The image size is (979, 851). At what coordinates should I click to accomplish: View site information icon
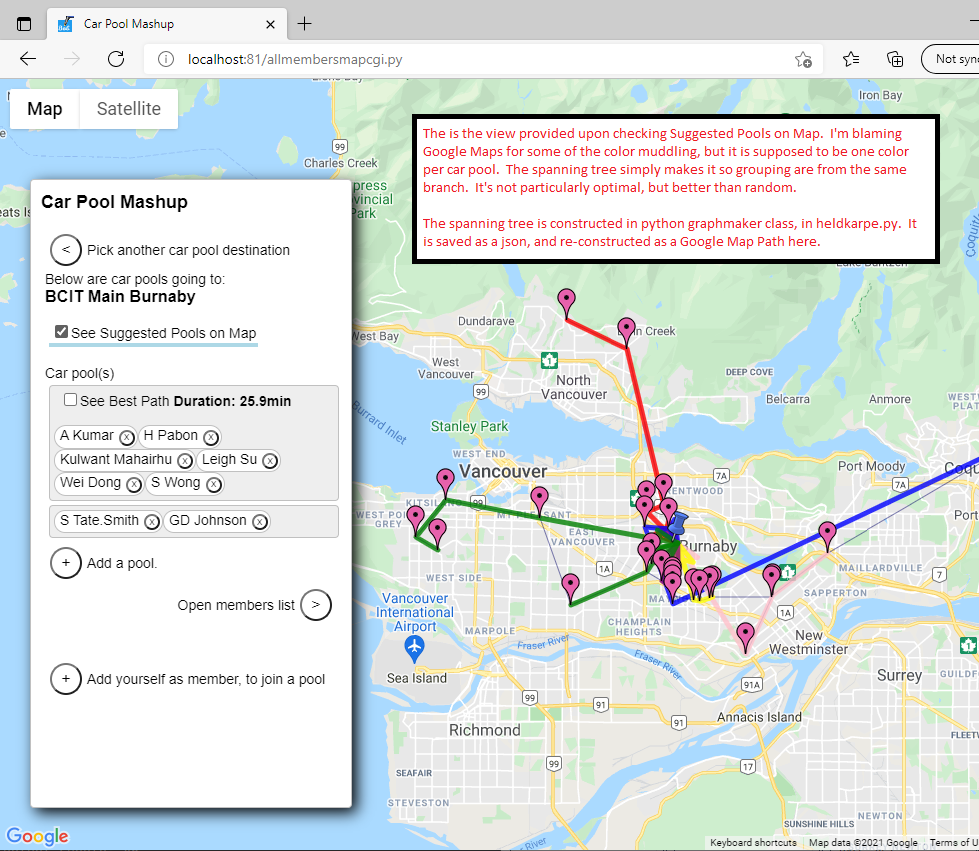coord(165,59)
